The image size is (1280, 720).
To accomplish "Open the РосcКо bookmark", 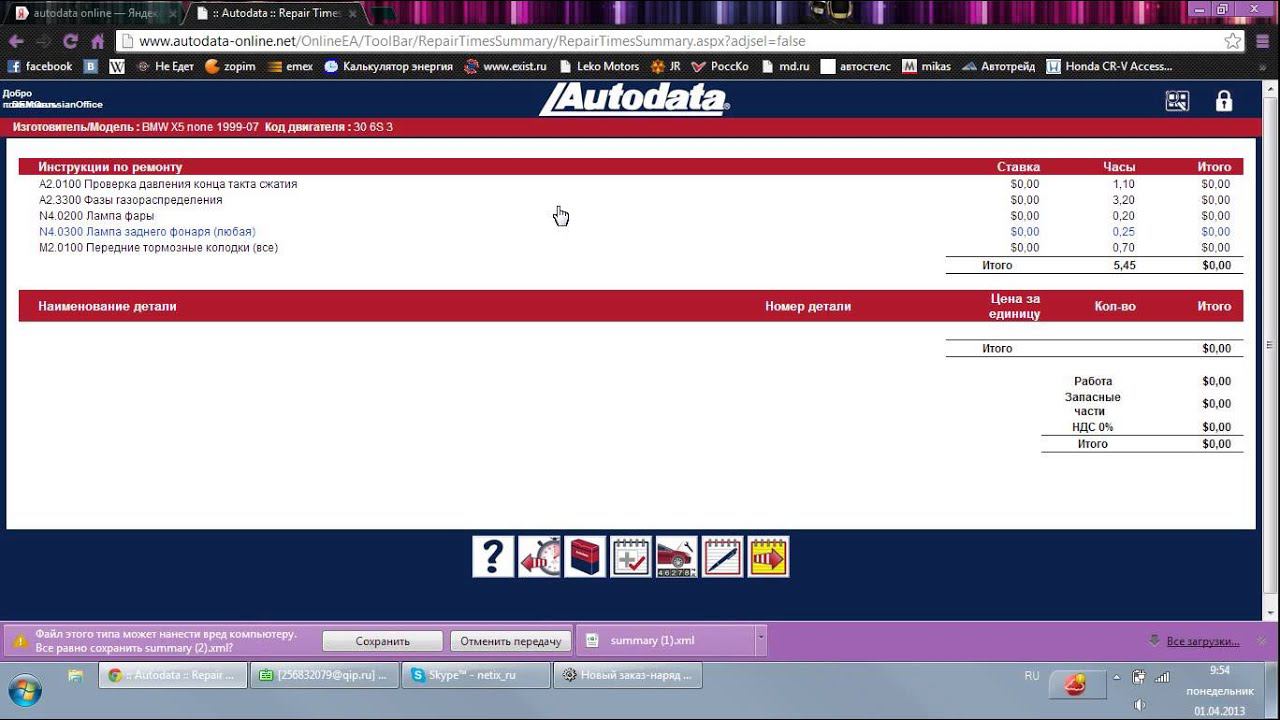I will coord(720,67).
